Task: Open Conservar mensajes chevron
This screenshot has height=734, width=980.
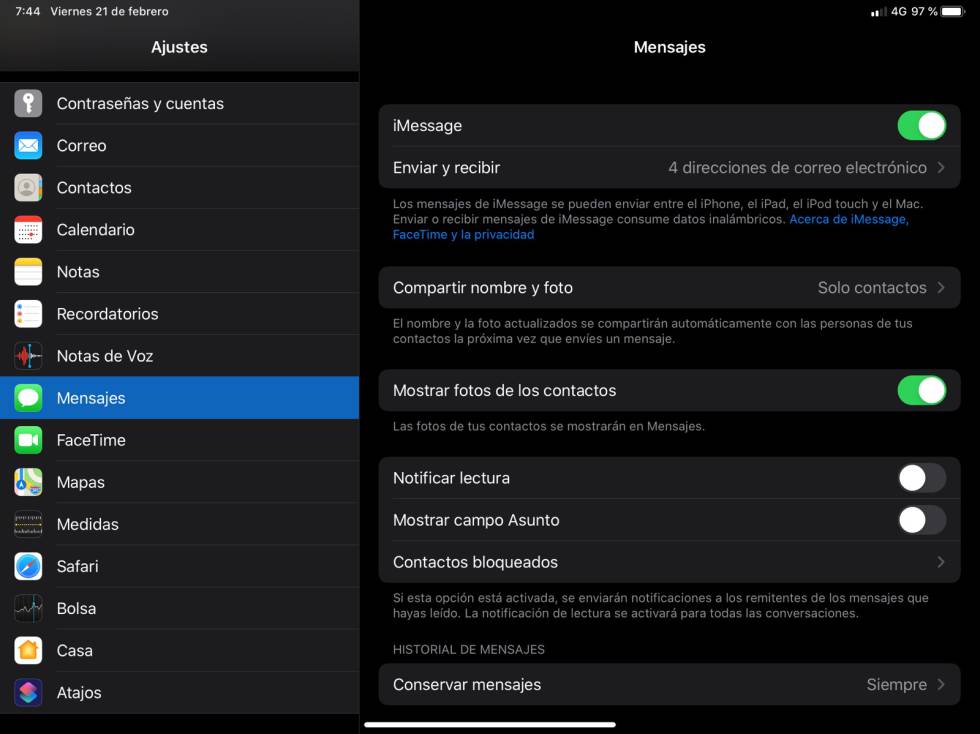Action: coord(941,685)
